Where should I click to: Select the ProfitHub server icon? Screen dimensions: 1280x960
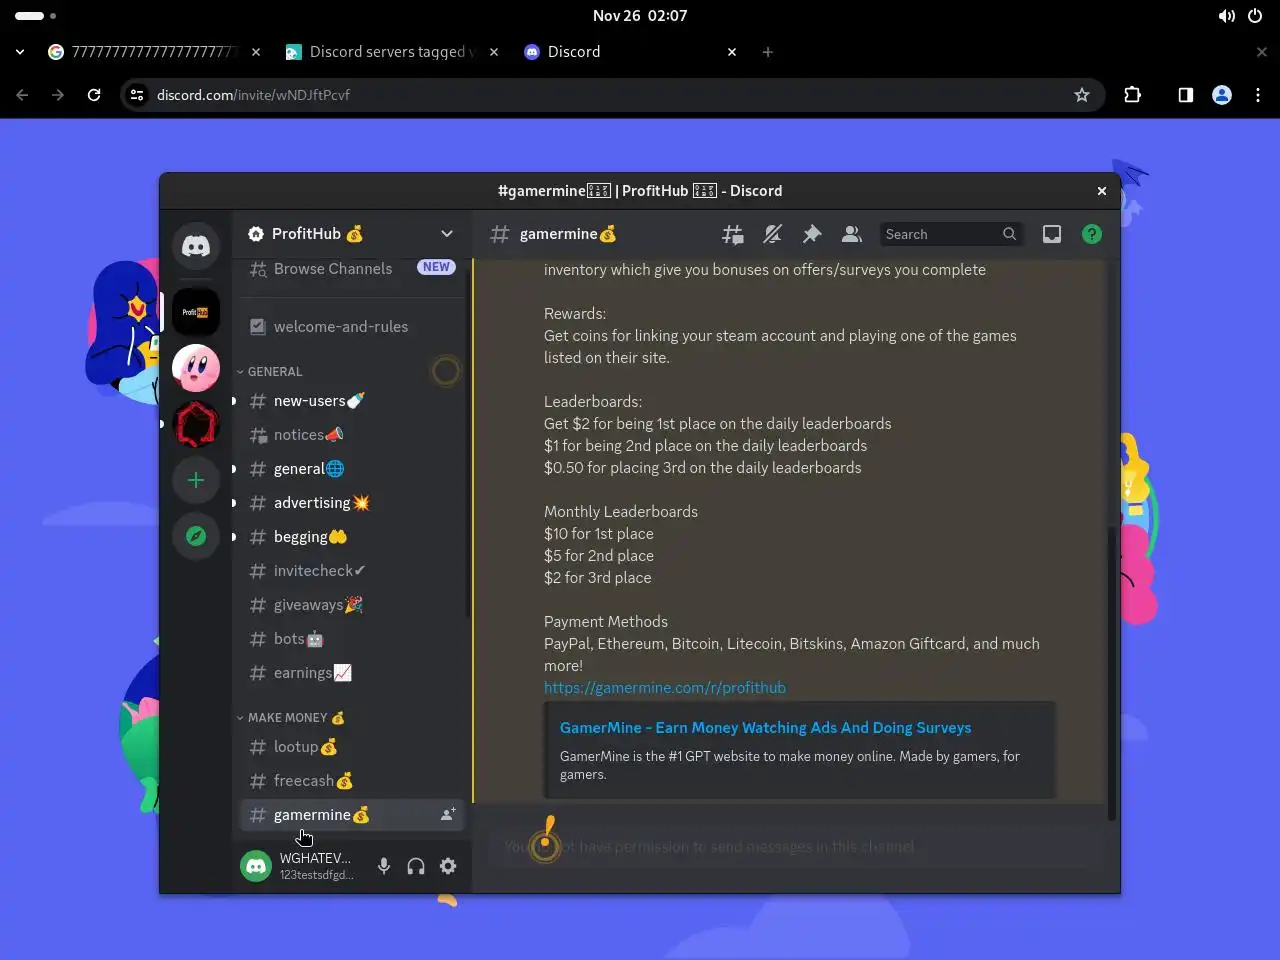(196, 312)
